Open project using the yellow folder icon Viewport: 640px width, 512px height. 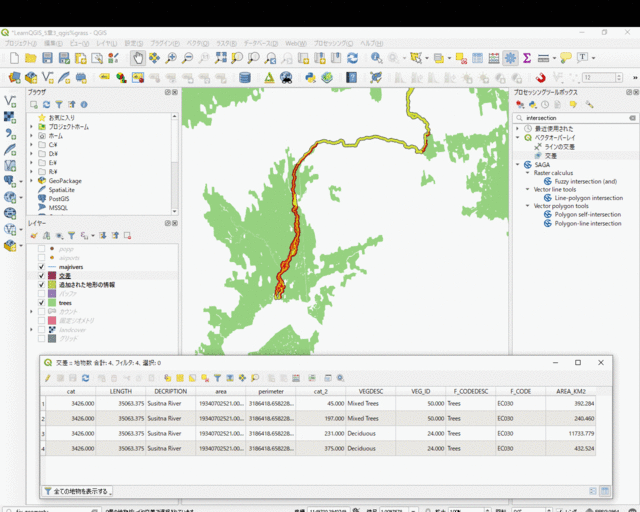click(31, 58)
